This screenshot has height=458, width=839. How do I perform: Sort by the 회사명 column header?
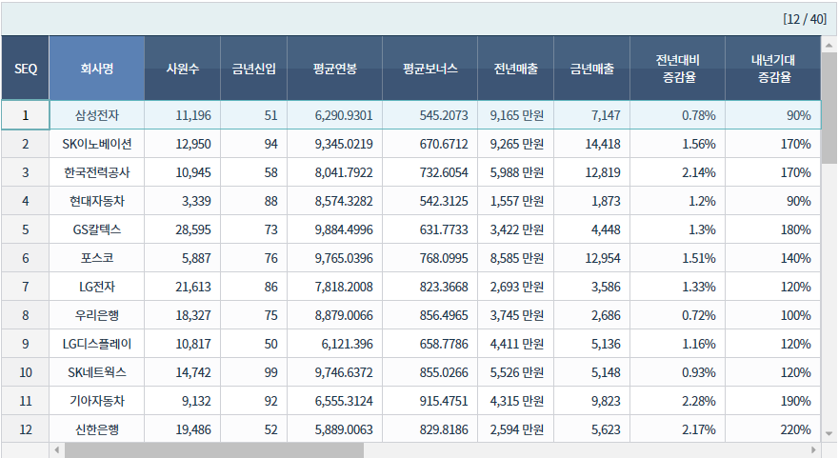pyautogui.click(x=97, y=68)
